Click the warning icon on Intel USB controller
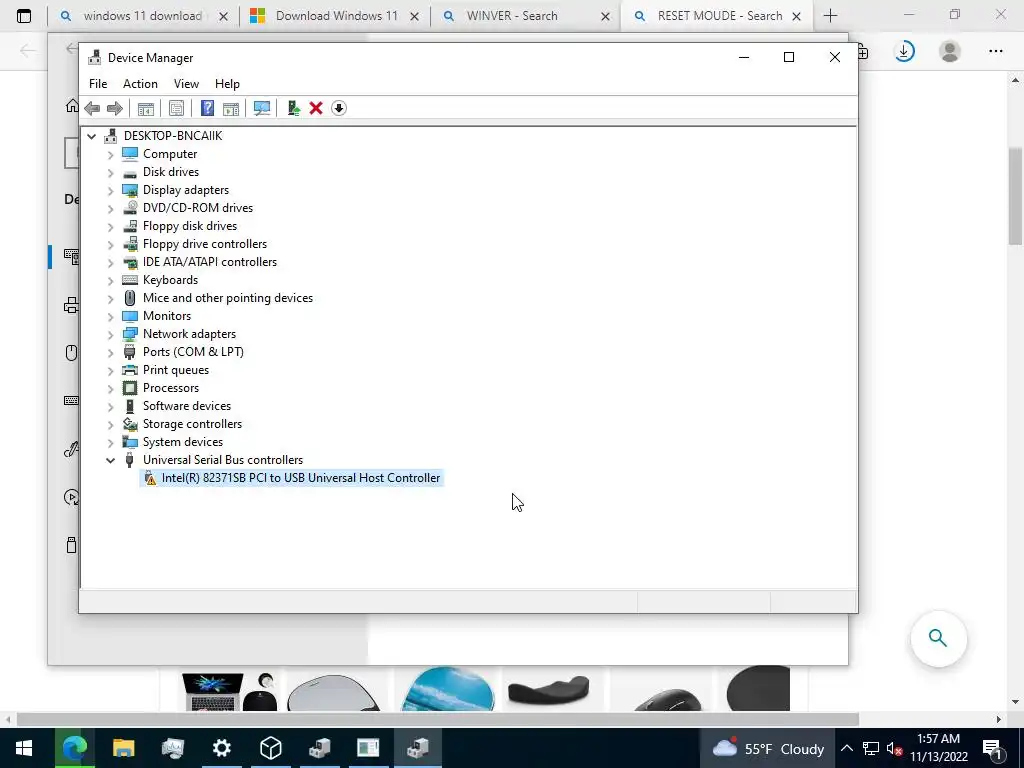 pyautogui.click(x=150, y=479)
